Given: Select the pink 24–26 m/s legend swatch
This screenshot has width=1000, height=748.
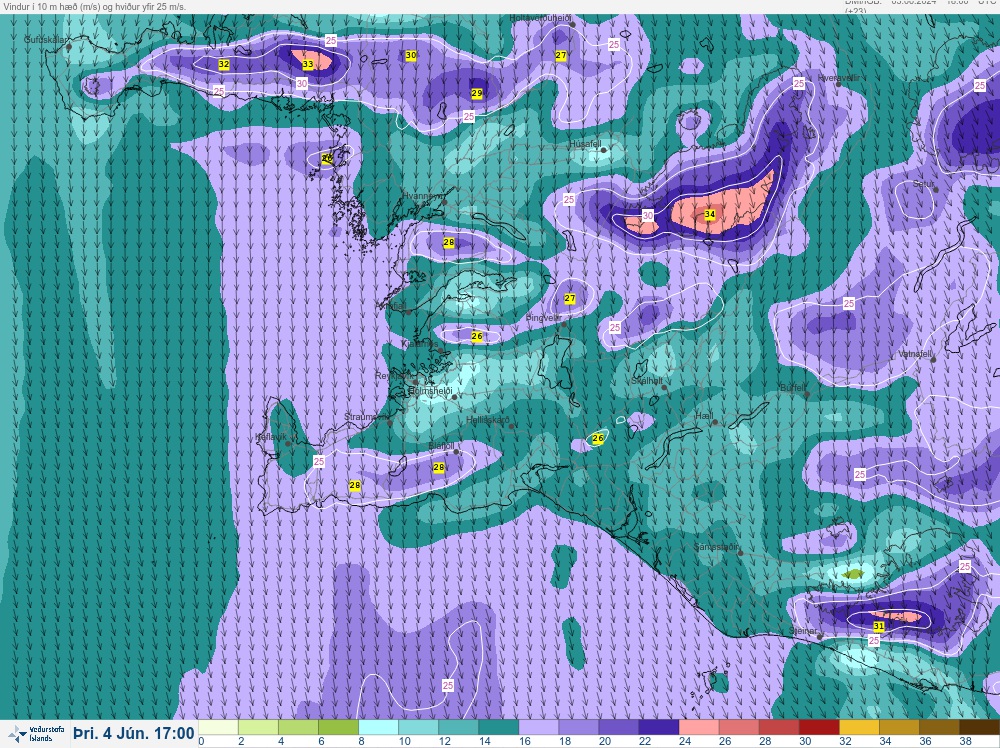Looking at the screenshot, I should [x=698, y=728].
